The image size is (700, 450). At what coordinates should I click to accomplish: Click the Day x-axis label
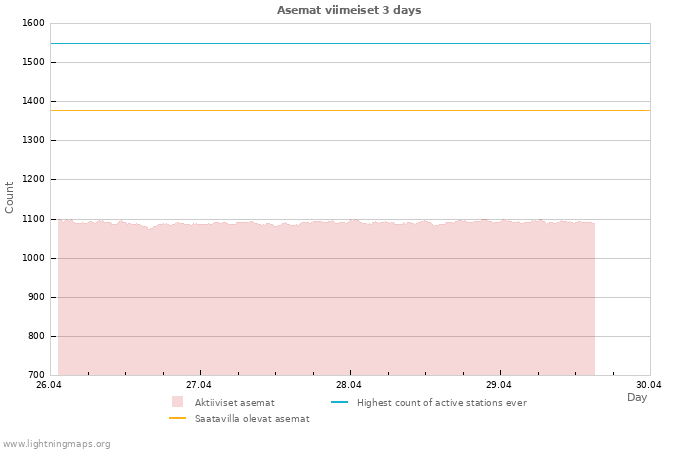pos(636,397)
